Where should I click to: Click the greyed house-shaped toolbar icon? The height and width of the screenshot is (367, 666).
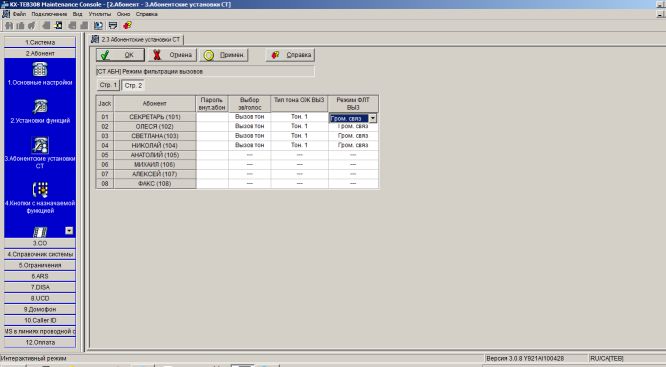point(8,25)
